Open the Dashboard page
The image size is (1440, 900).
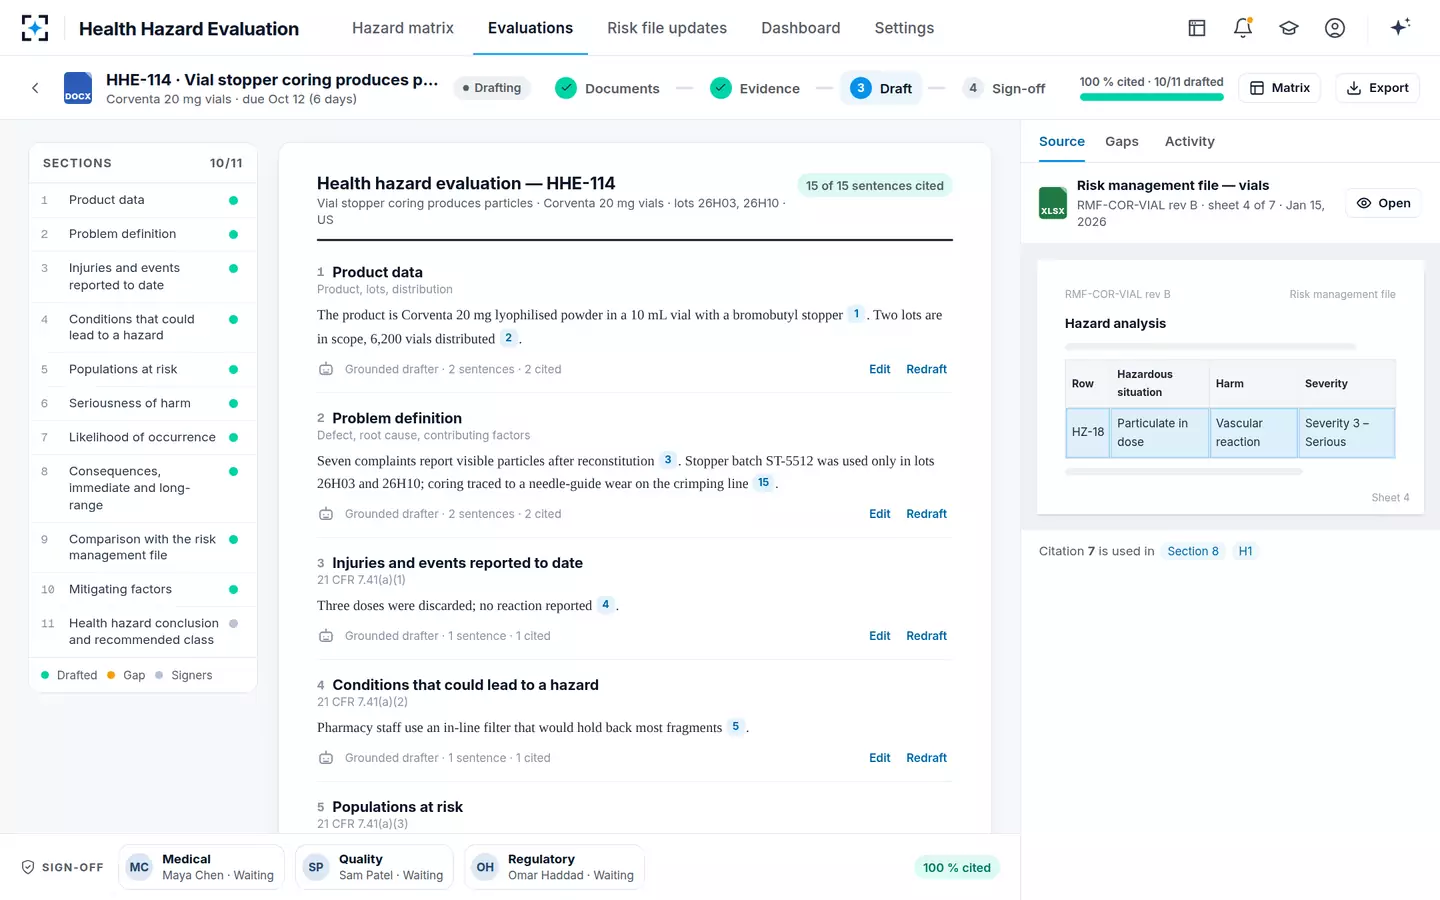pos(801,28)
